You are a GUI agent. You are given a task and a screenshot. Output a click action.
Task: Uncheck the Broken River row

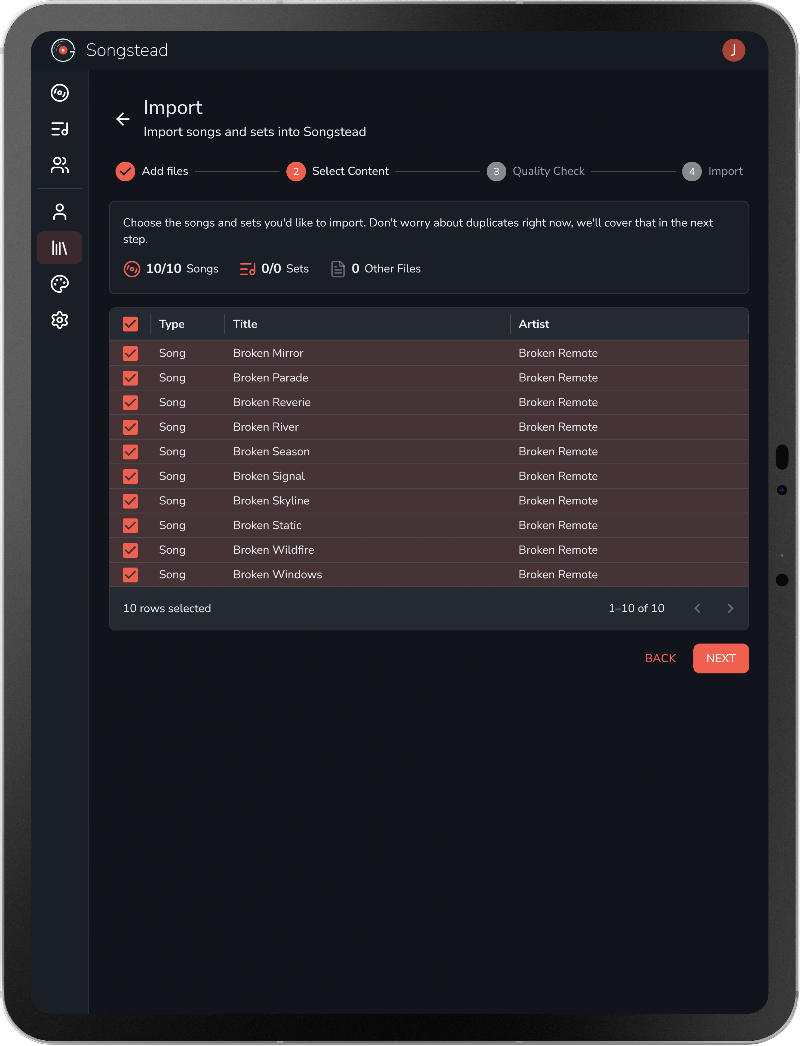click(x=130, y=427)
